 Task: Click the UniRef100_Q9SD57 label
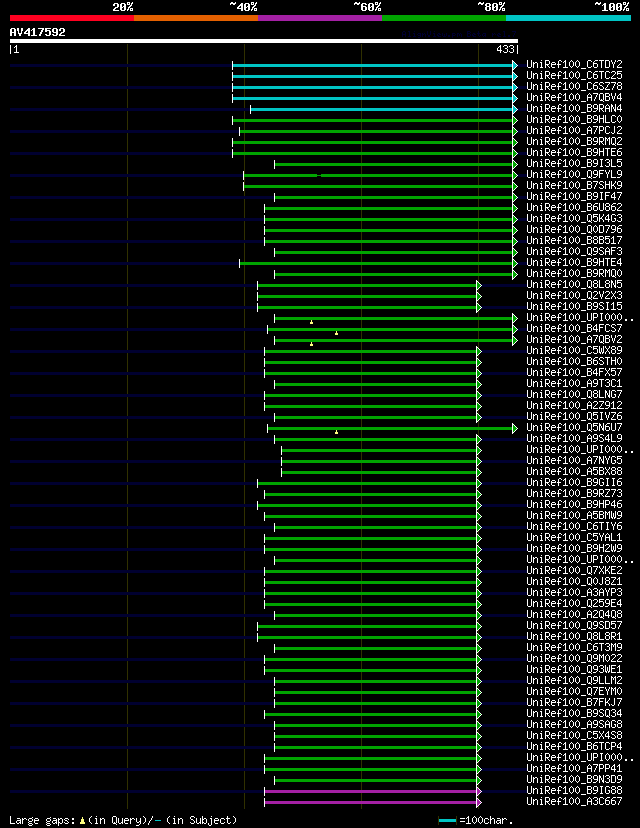(x=574, y=625)
